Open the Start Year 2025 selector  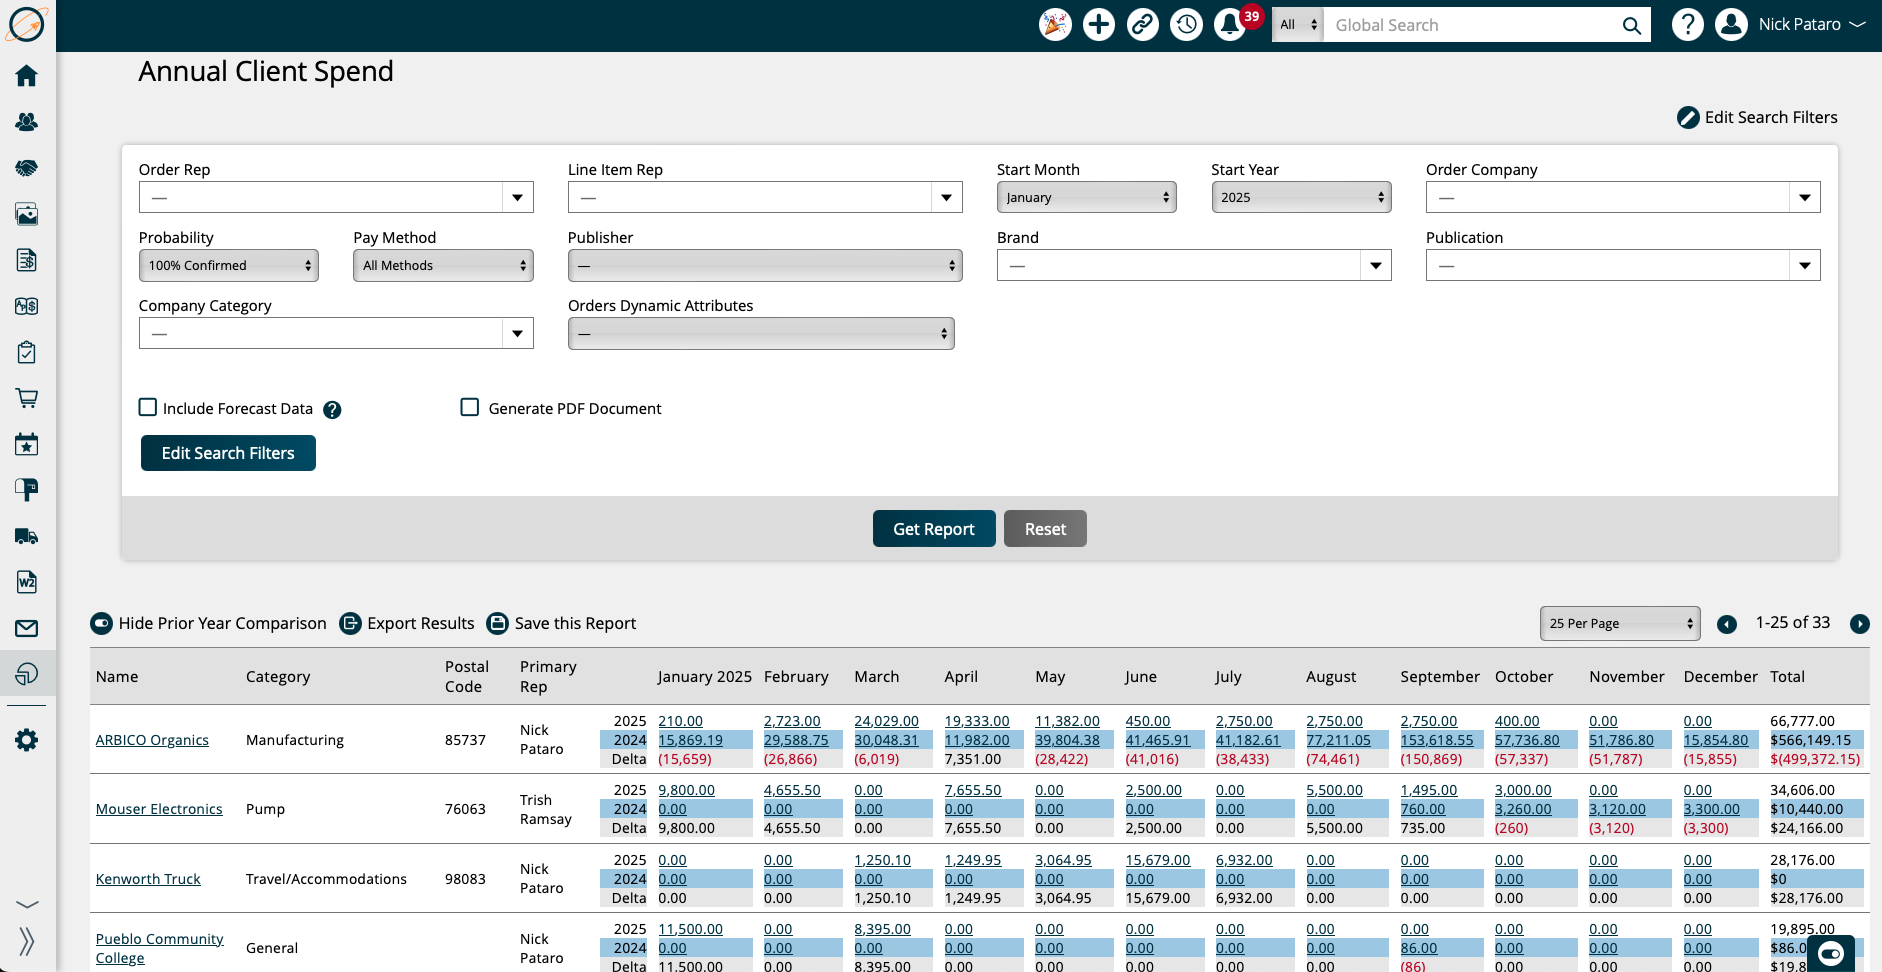click(x=1301, y=197)
